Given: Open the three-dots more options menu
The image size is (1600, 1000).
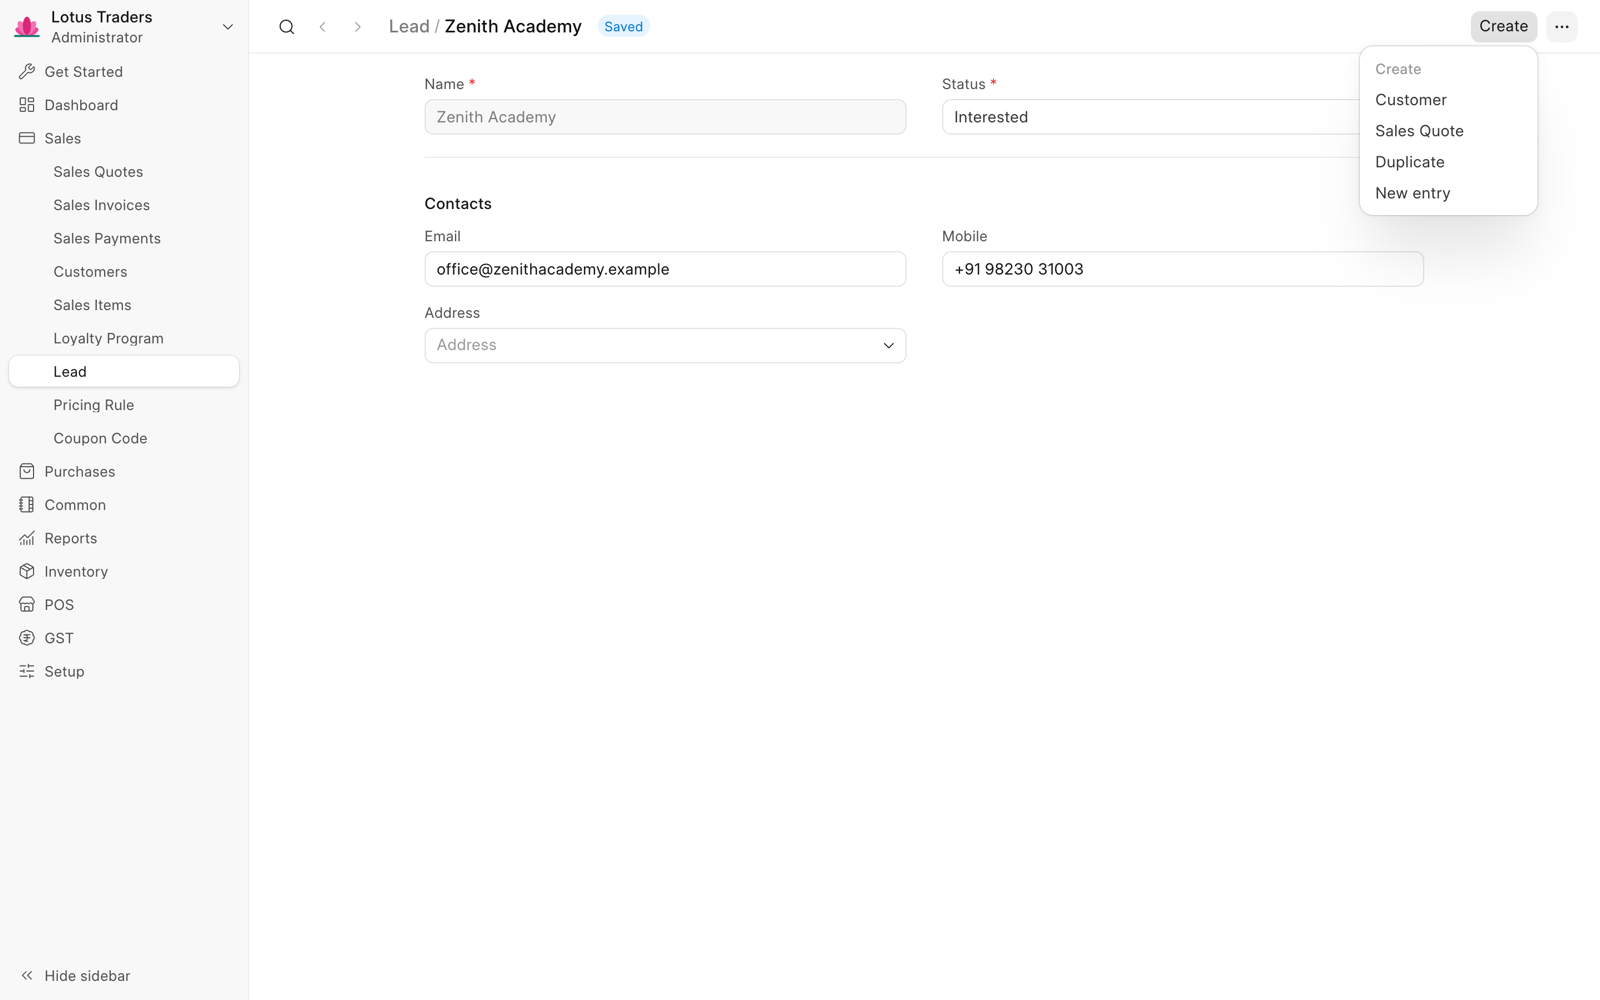Looking at the screenshot, I should pos(1561,27).
